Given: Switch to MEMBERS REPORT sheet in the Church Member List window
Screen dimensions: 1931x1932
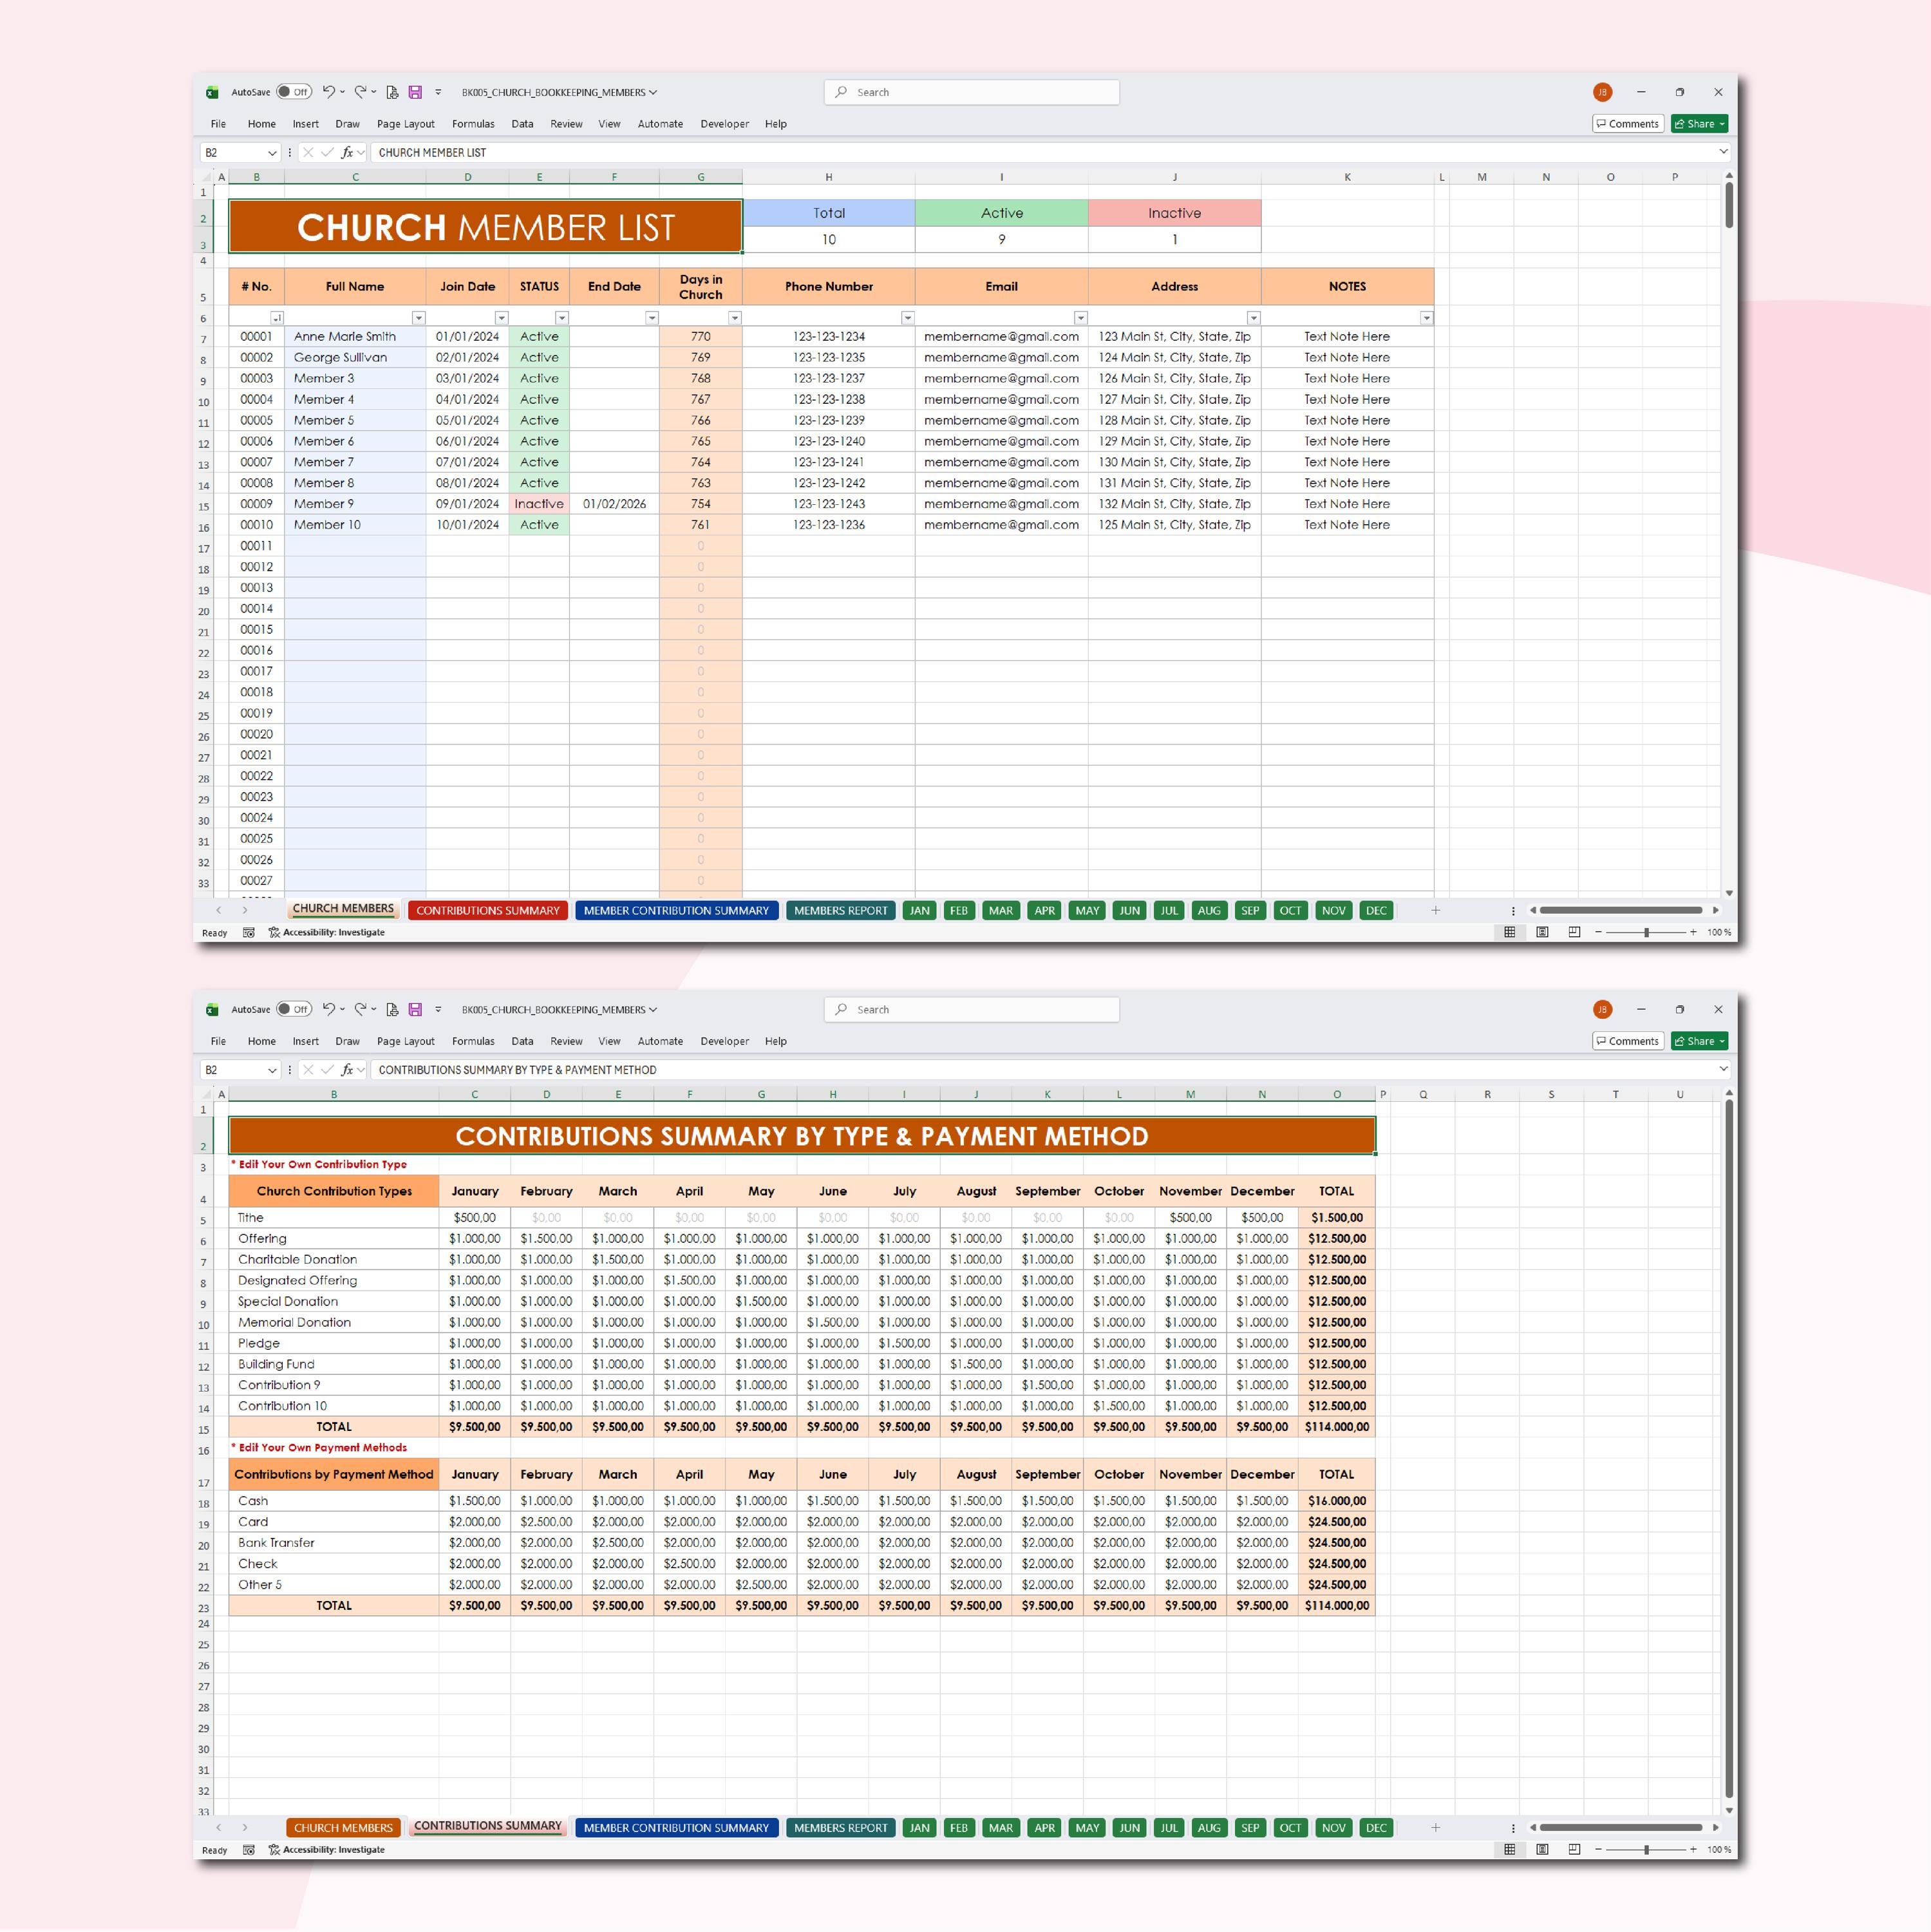Looking at the screenshot, I should (x=840, y=911).
